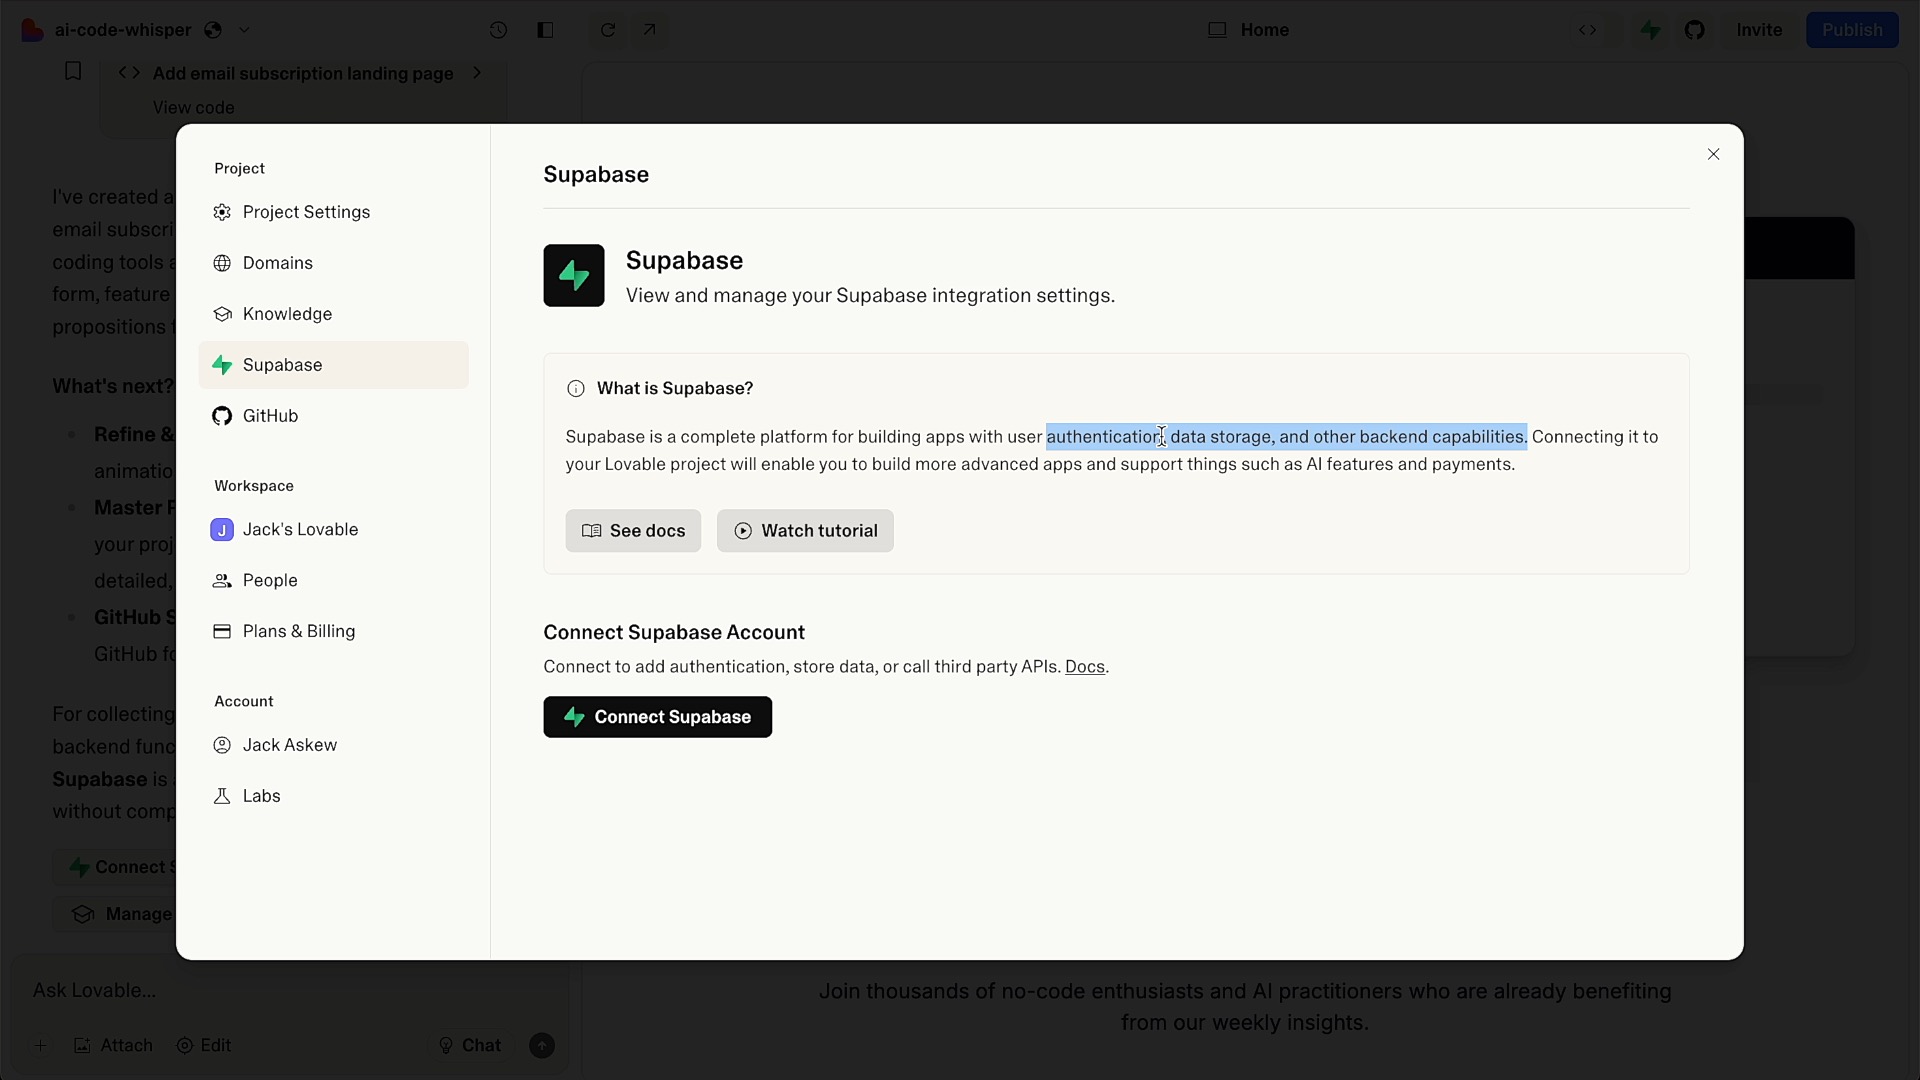This screenshot has width=1920, height=1080.
Task: Open the Home page selector
Action: 1249,30
